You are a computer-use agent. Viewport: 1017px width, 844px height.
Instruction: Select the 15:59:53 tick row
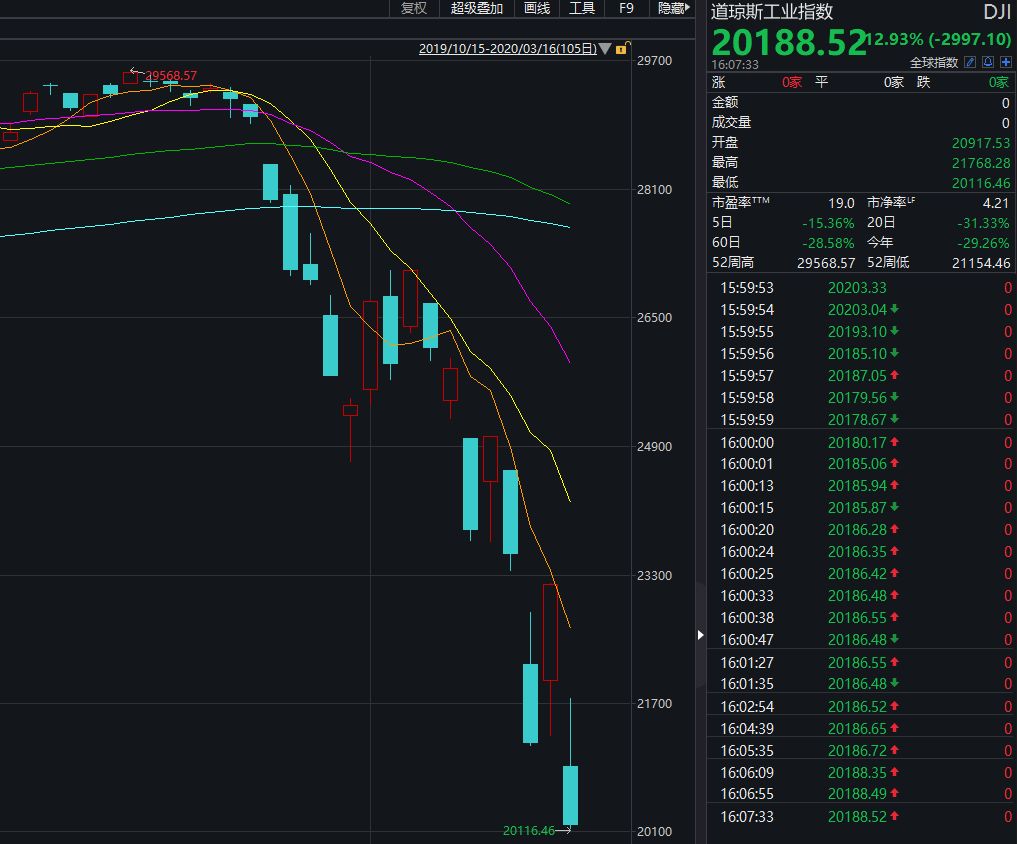click(861, 287)
